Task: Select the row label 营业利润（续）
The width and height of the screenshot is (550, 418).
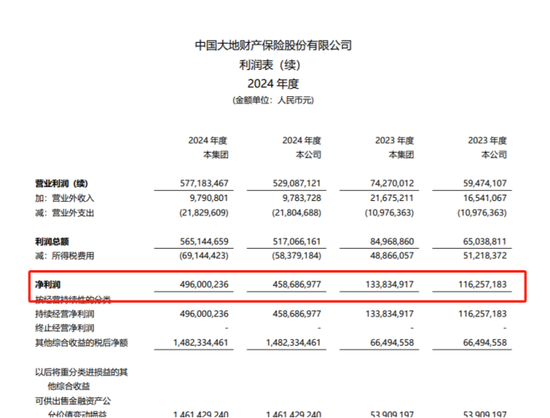Action: point(61,183)
